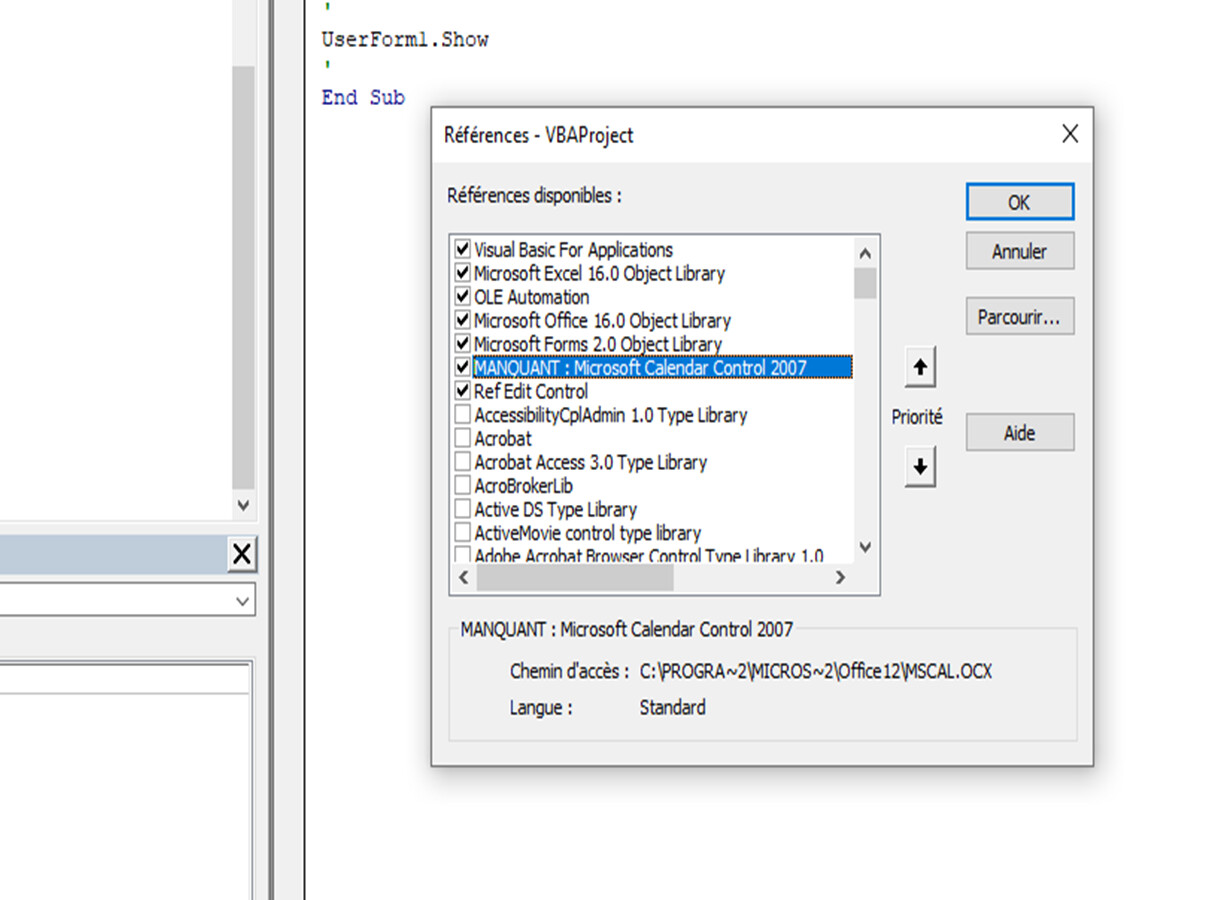1230x900 pixels.
Task: Check the Acrobat reference checkbox
Action: (462, 438)
